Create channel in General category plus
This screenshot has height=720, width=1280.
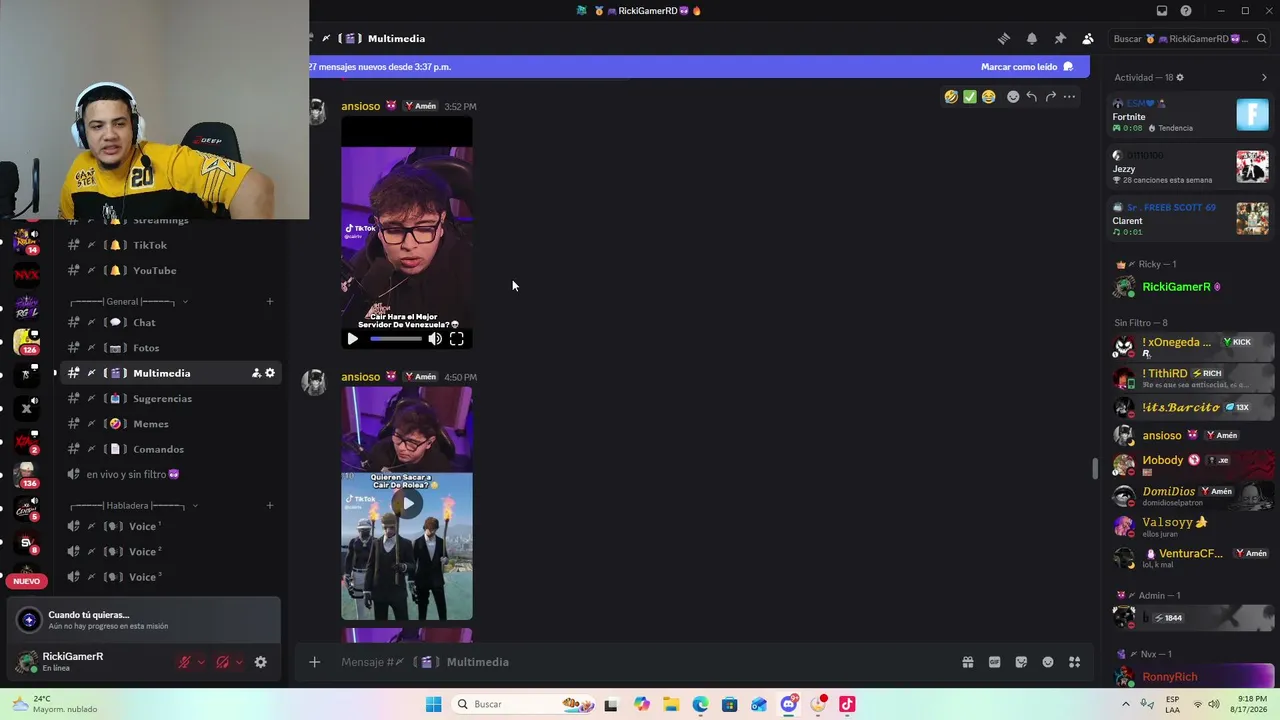tap(270, 302)
